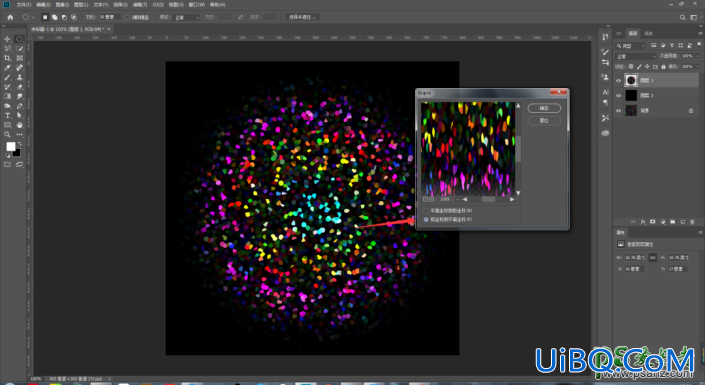Toggle lock all layer attributes icon

pos(663,67)
